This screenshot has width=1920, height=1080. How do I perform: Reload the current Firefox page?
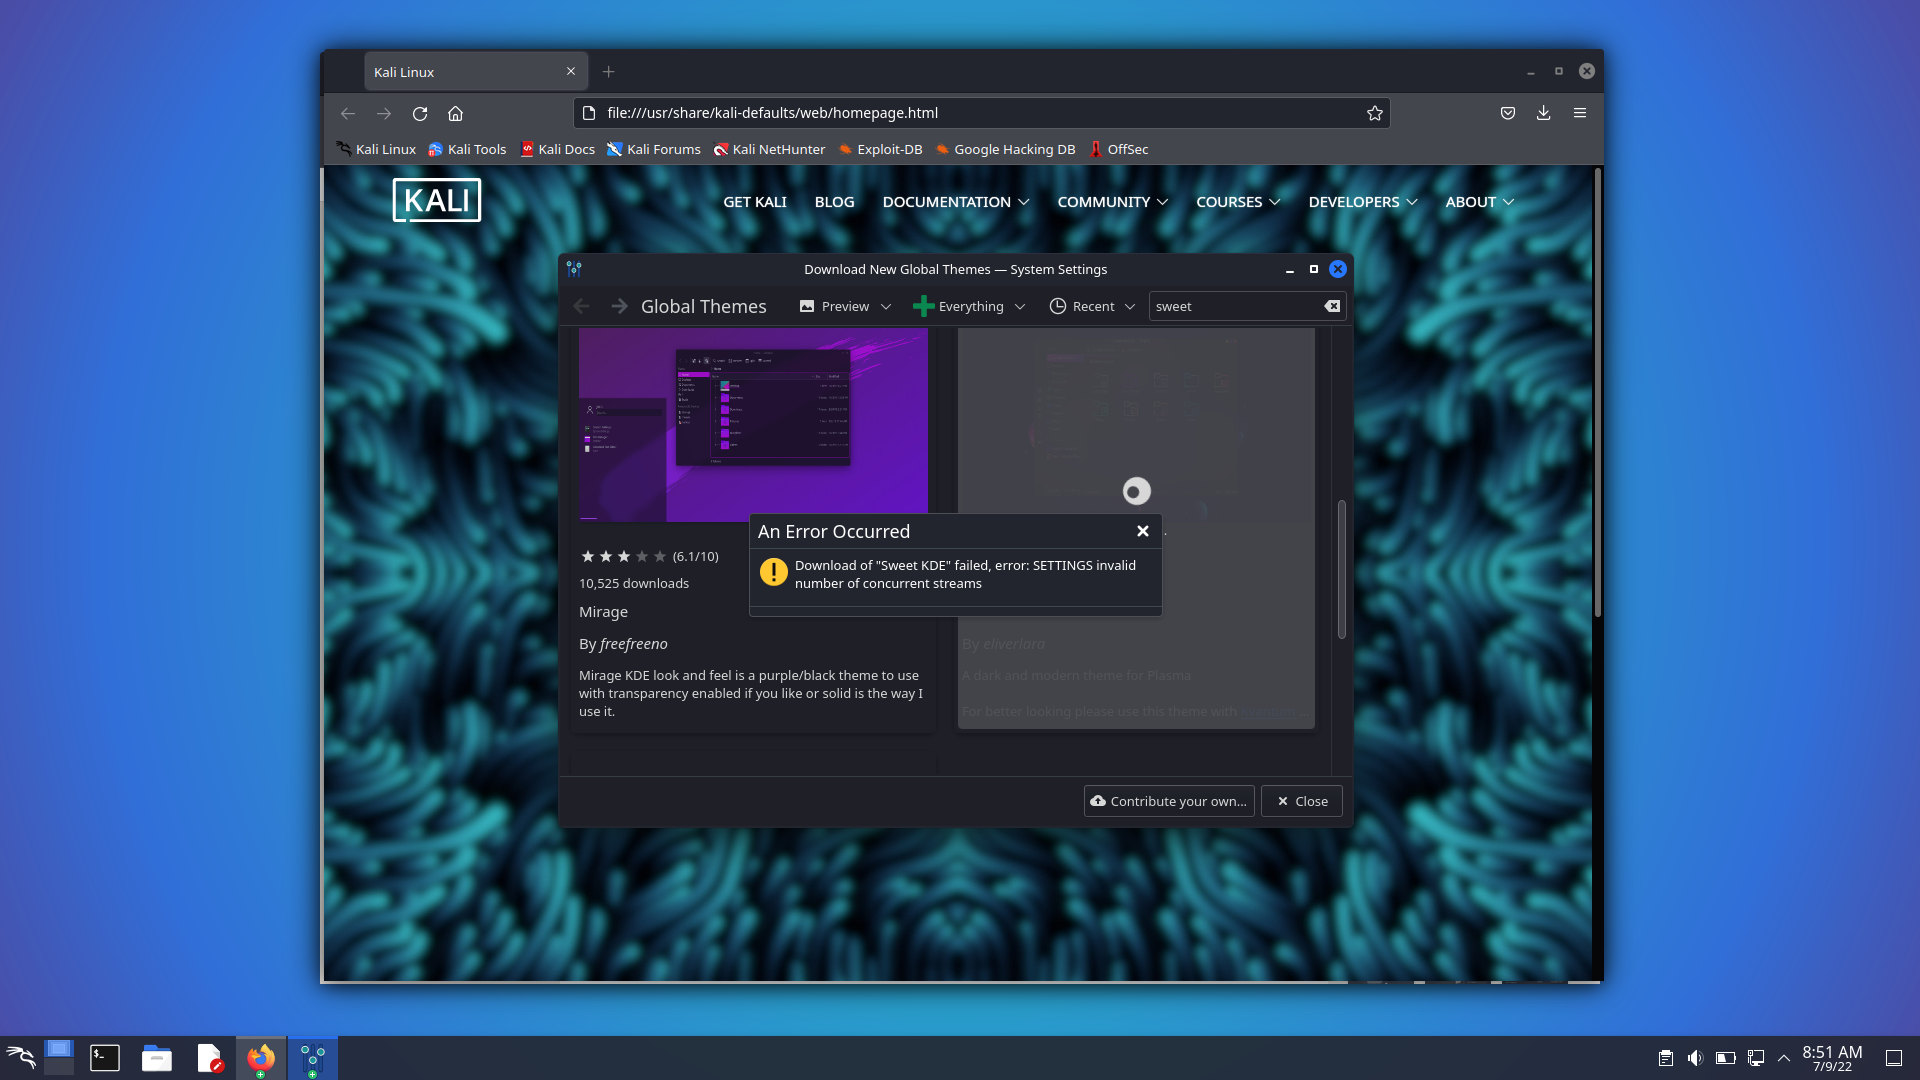(420, 113)
